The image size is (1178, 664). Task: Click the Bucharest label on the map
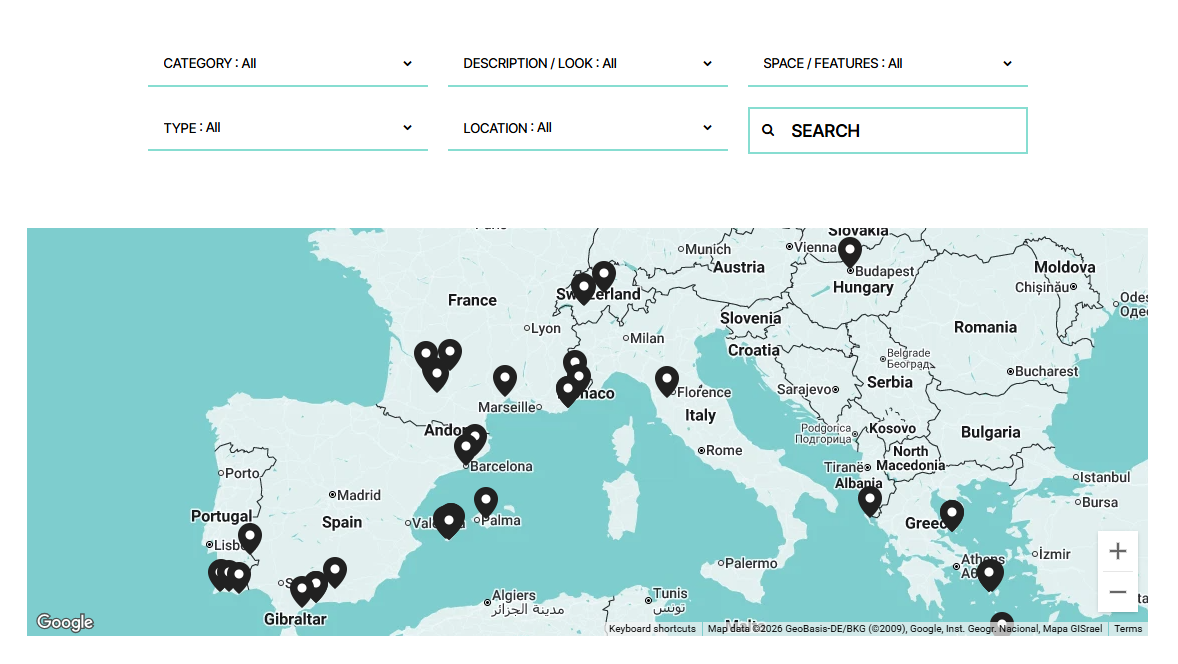pos(1046,371)
